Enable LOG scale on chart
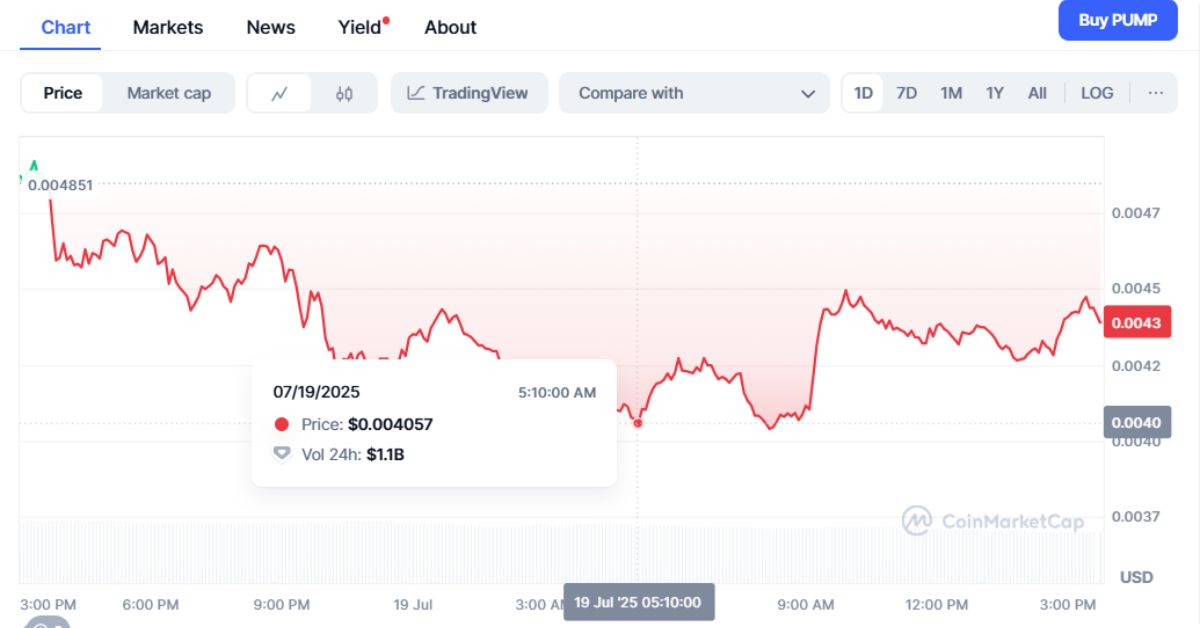 point(1096,93)
